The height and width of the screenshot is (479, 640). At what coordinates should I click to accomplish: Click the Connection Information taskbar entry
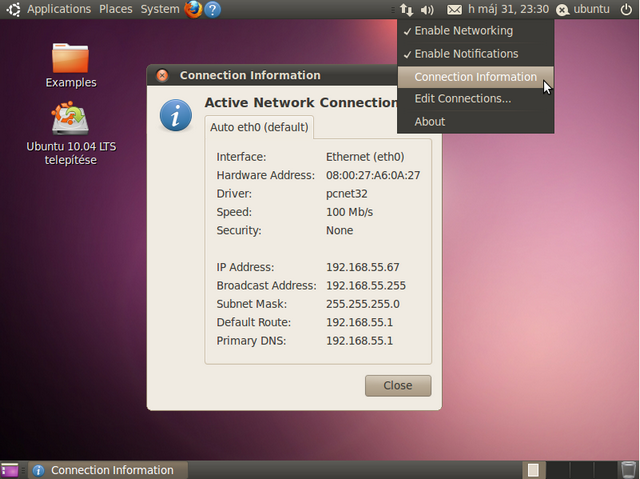pos(103,470)
